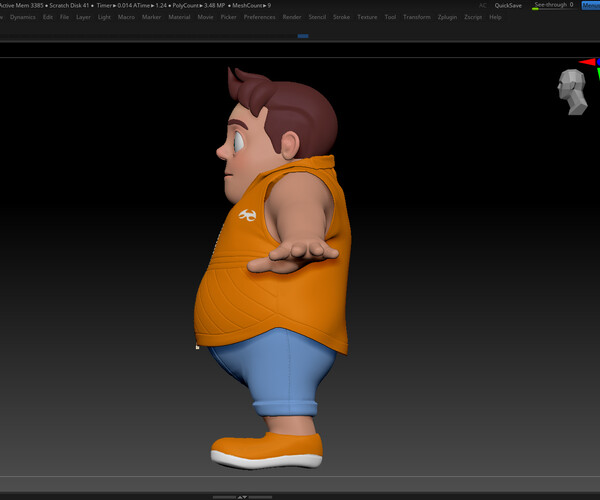Open the Zplugin menu
The height and width of the screenshot is (500, 600).
[447, 17]
